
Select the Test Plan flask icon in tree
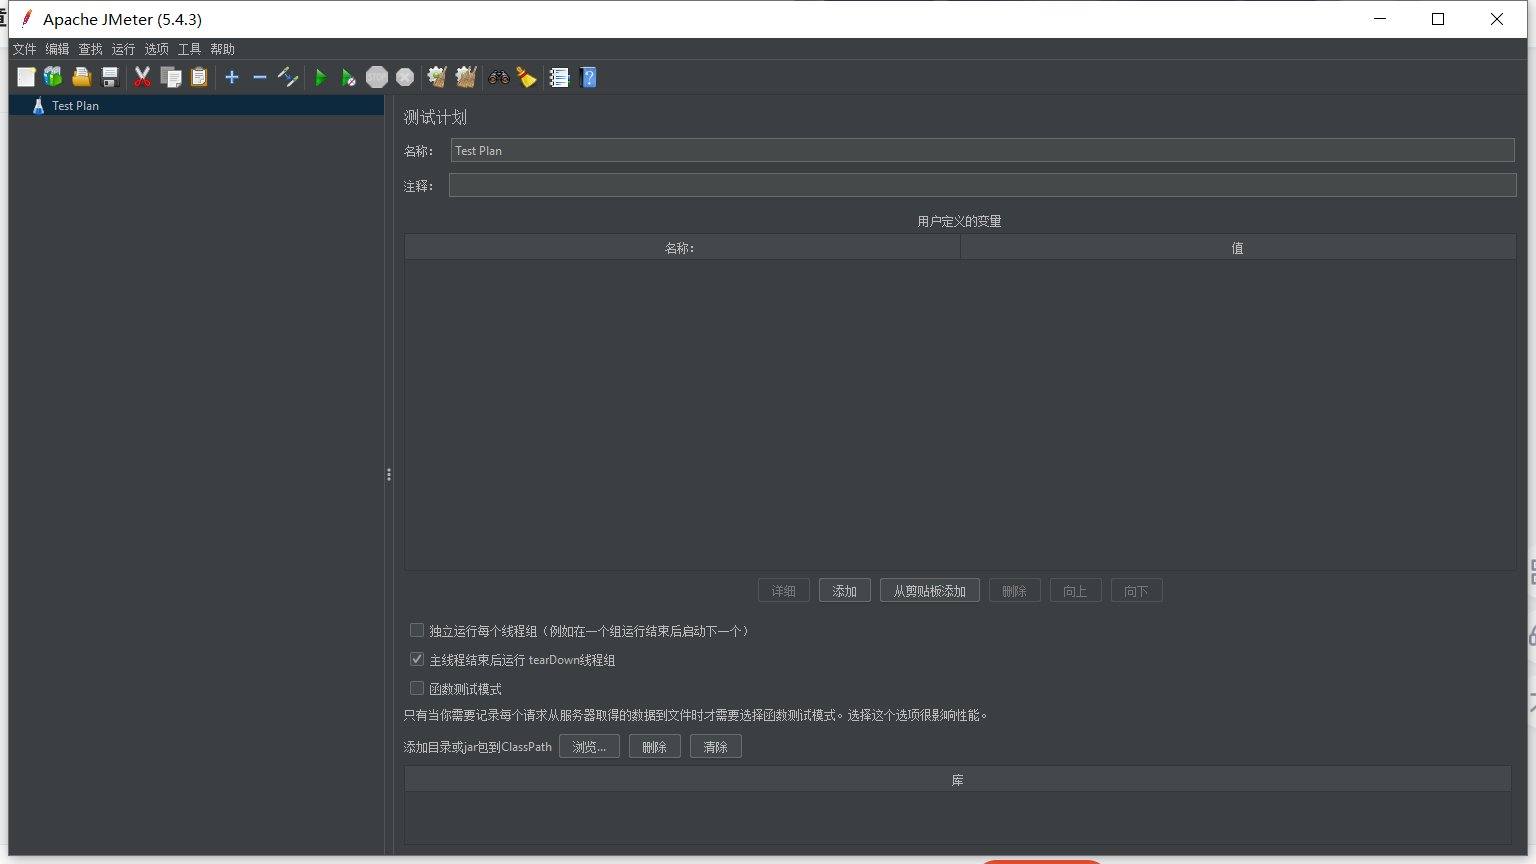click(38, 105)
